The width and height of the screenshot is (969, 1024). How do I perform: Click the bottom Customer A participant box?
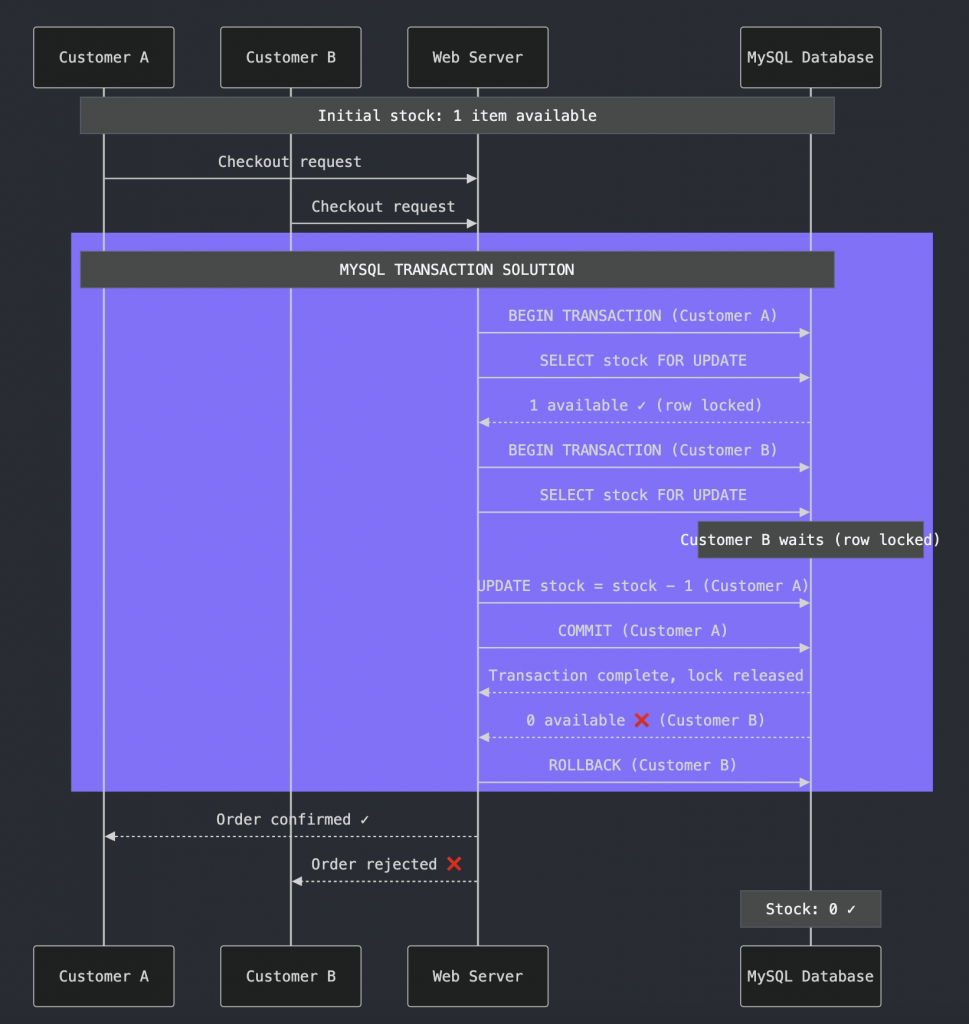pyautogui.click(x=104, y=976)
